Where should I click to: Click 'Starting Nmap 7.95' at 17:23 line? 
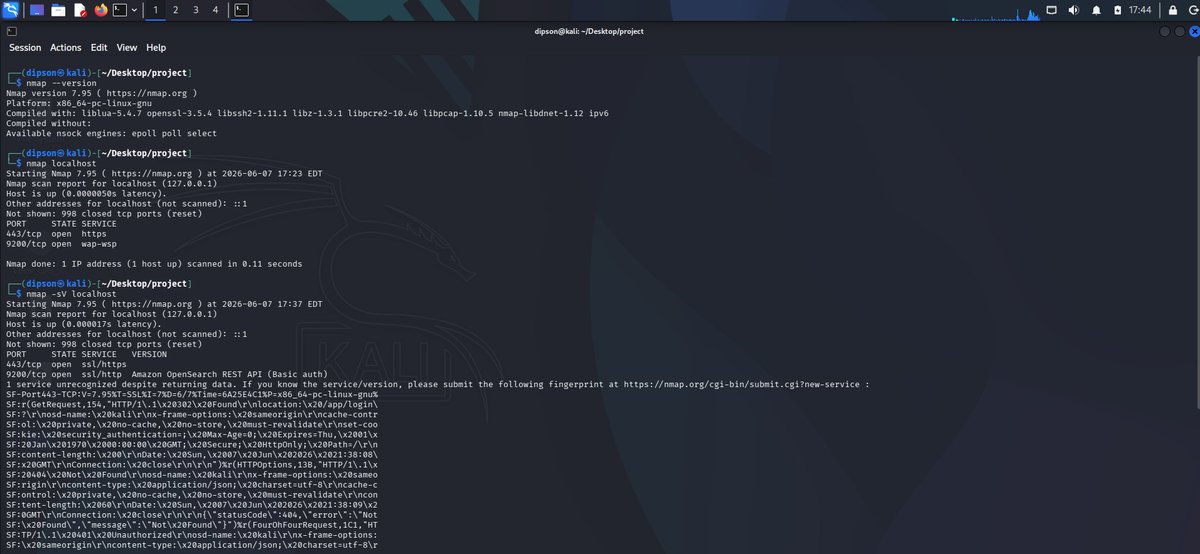click(164, 173)
